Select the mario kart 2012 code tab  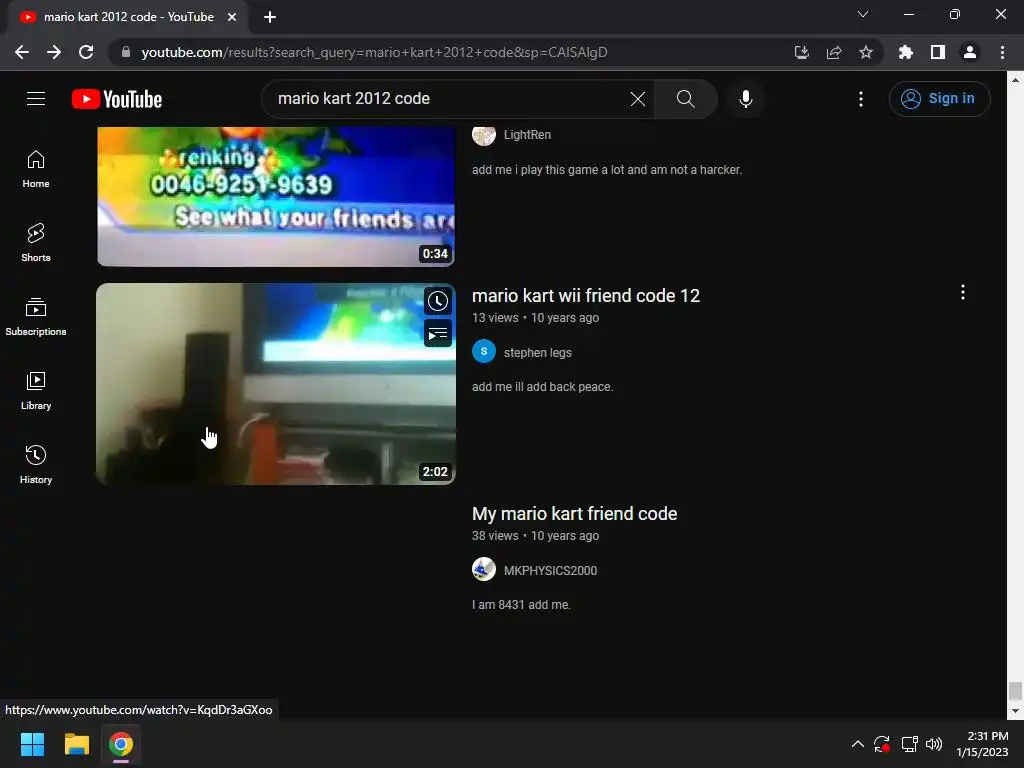point(128,17)
